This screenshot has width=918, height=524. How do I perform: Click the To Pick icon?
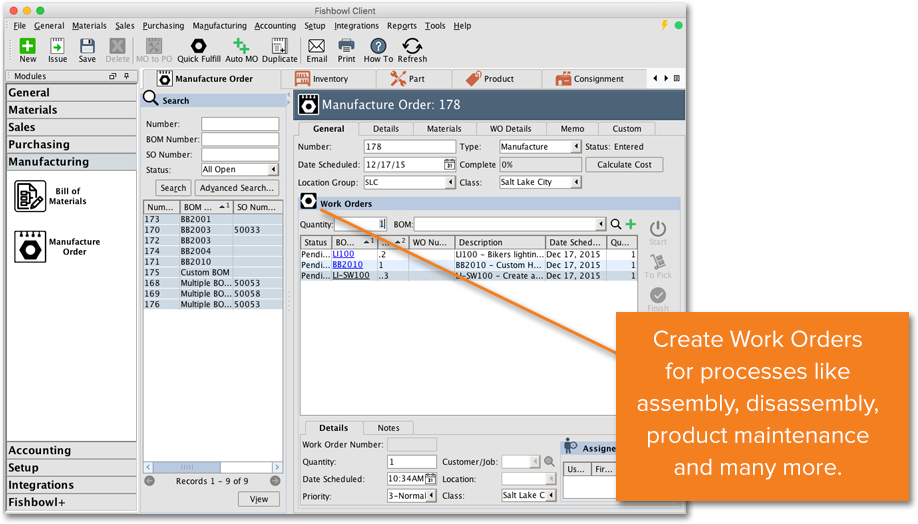[657, 262]
